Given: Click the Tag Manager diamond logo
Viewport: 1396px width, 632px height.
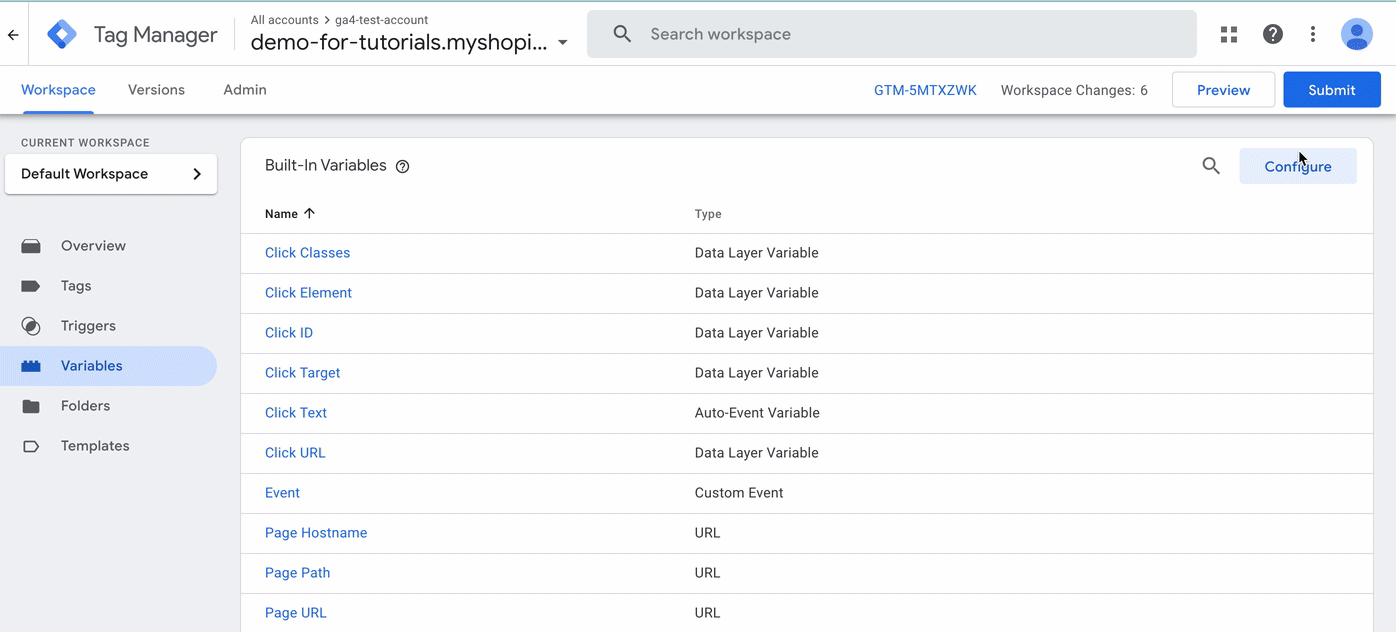Looking at the screenshot, I should (x=62, y=34).
